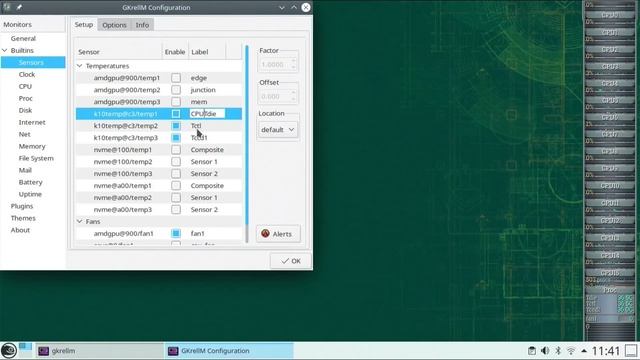
Task: Disable k10temp@c3/temp3 Tccd1 sensor
Action: pyautogui.click(x=176, y=138)
